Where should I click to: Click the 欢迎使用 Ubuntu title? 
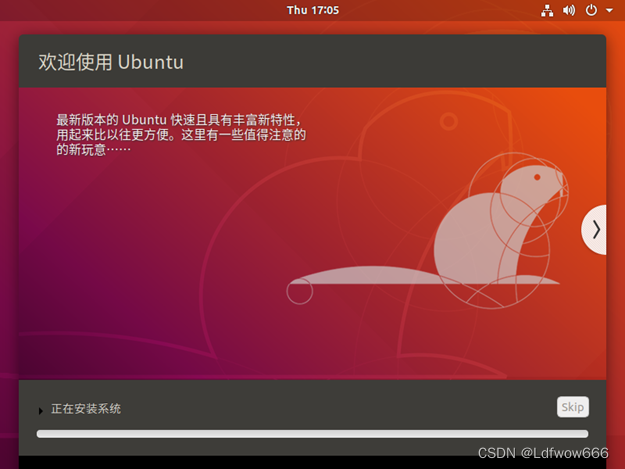click(111, 62)
